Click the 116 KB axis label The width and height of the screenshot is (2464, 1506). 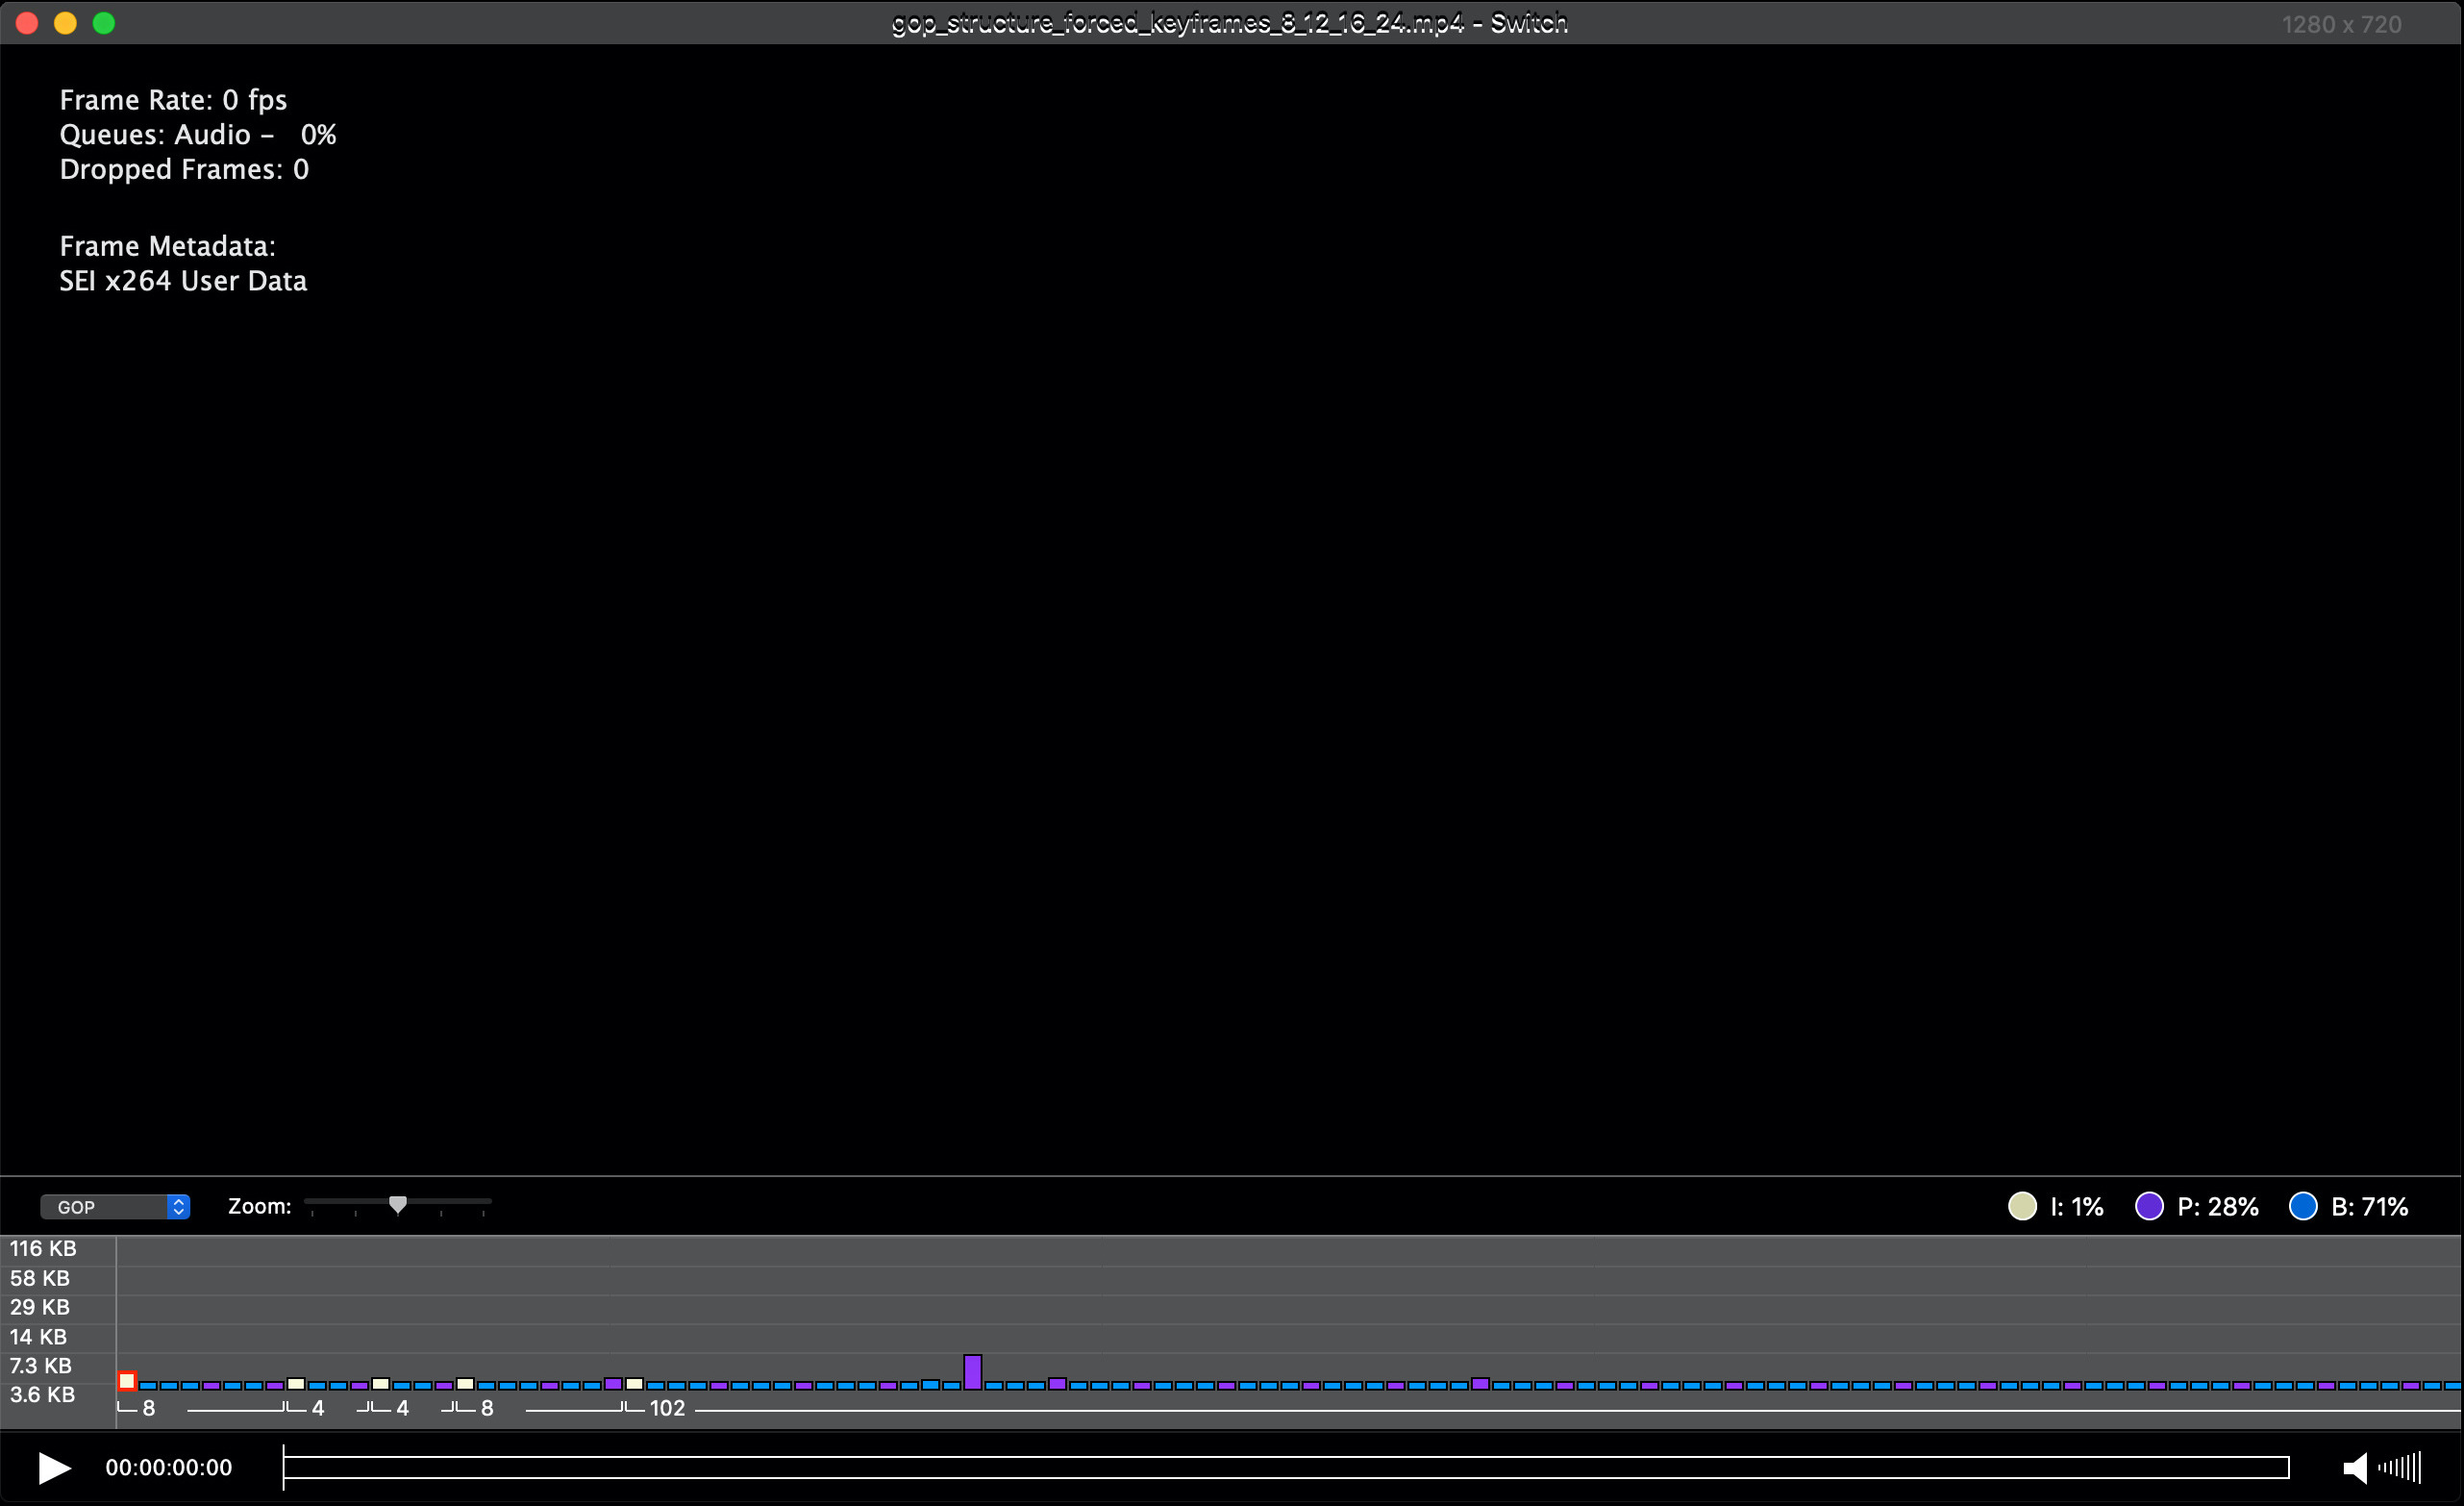coord(43,1248)
